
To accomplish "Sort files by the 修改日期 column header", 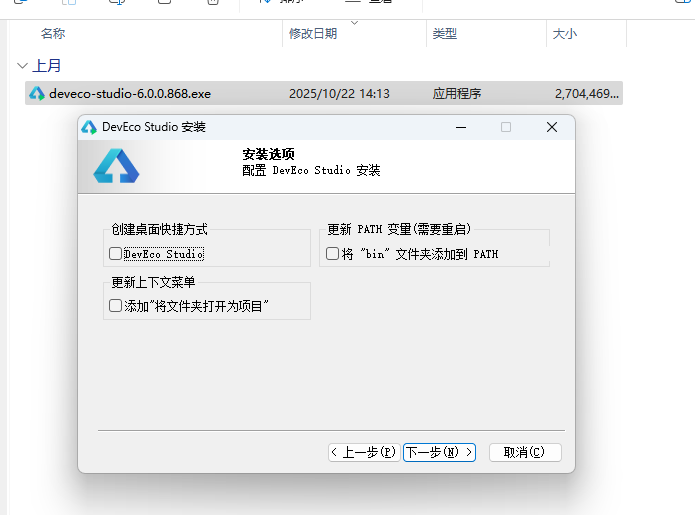I will tap(313, 34).
